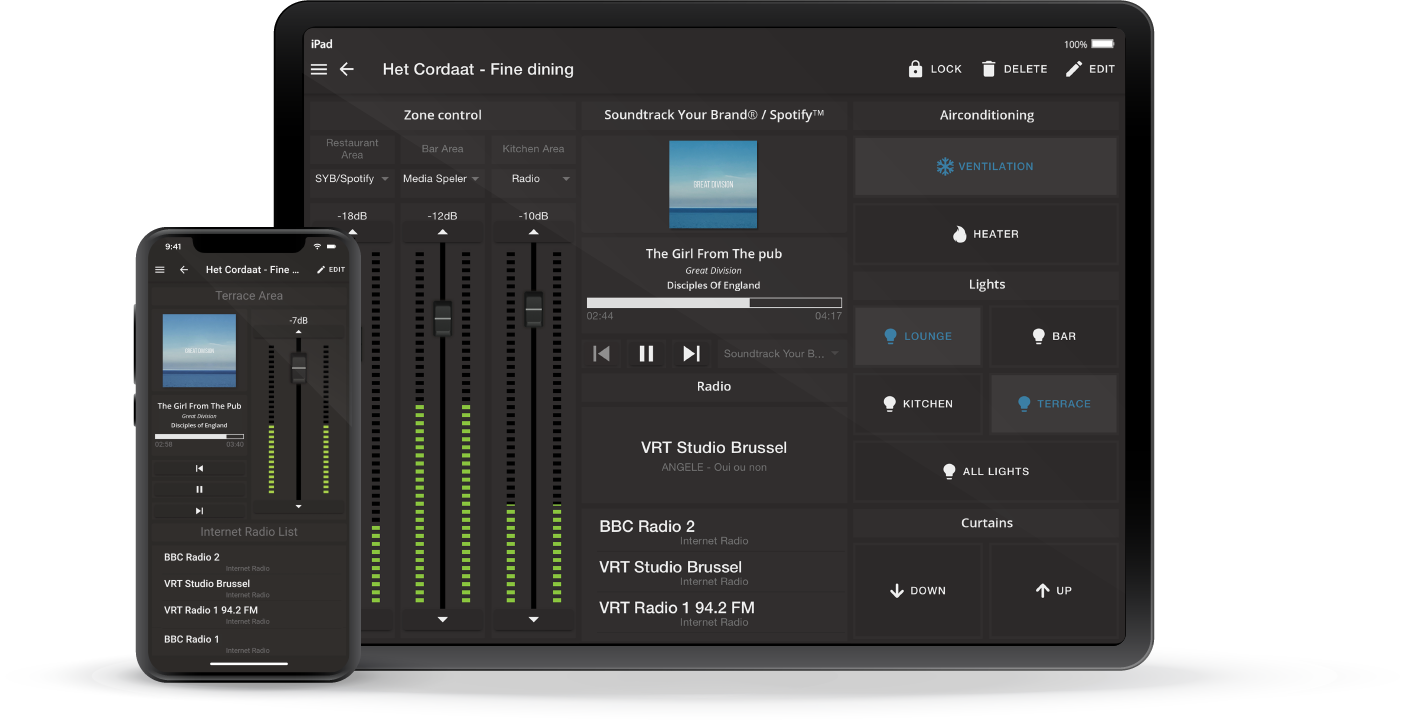Pause playback on iPad player

click(646, 353)
